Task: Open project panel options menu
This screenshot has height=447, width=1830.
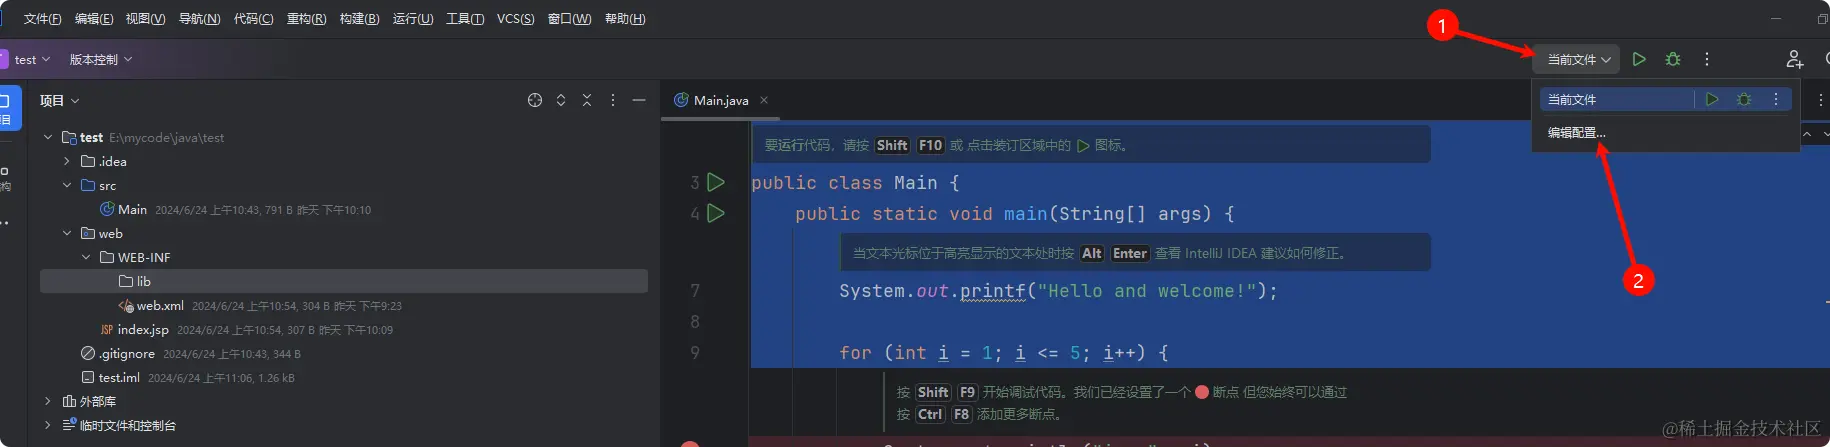Action: pyautogui.click(x=613, y=100)
